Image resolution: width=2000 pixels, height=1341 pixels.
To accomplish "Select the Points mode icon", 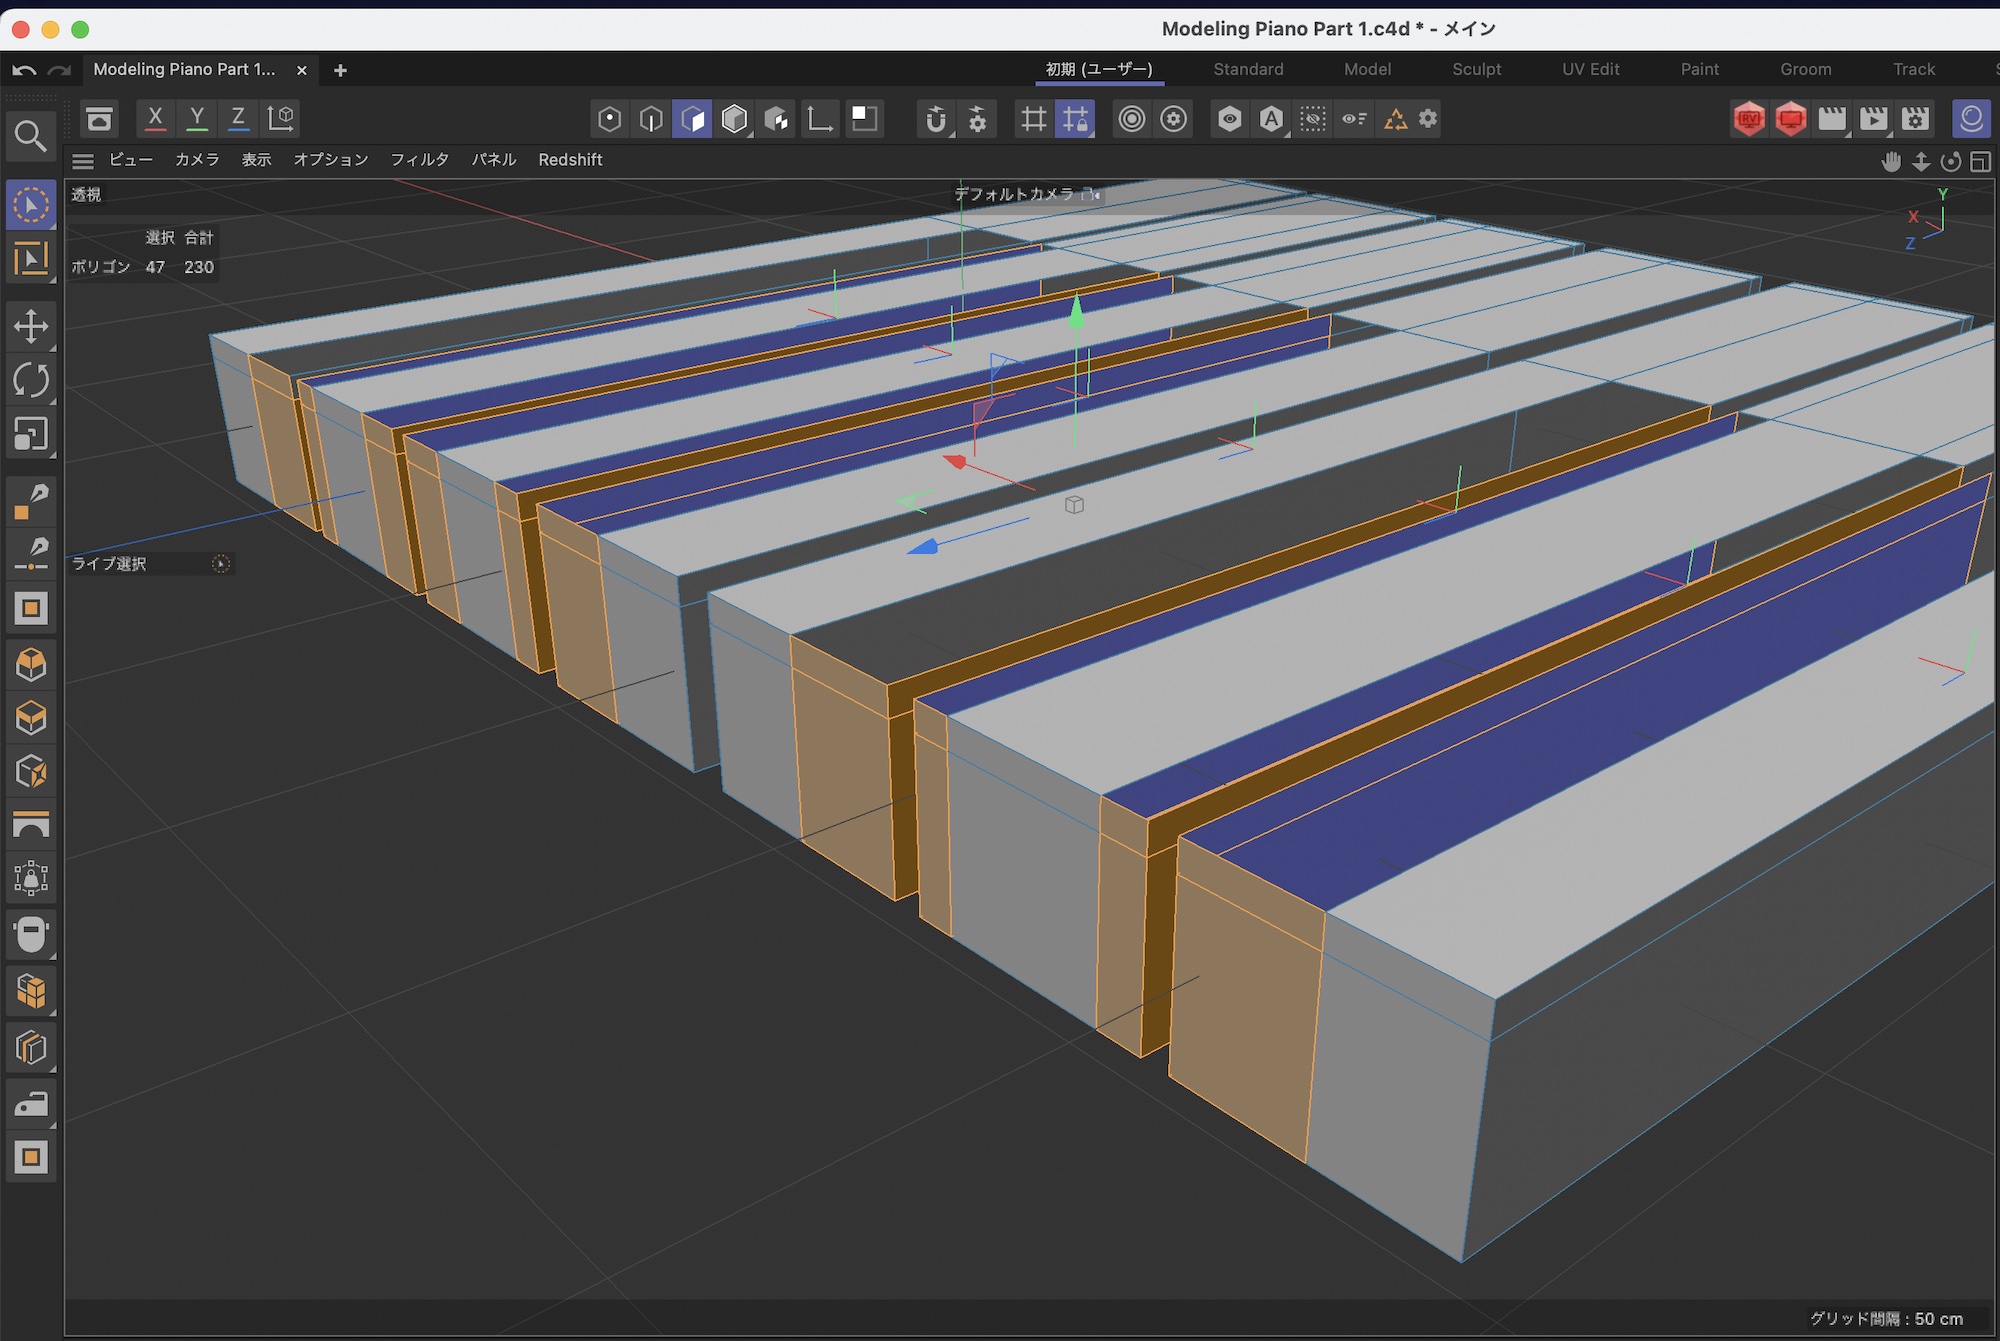I will tap(609, 119).
